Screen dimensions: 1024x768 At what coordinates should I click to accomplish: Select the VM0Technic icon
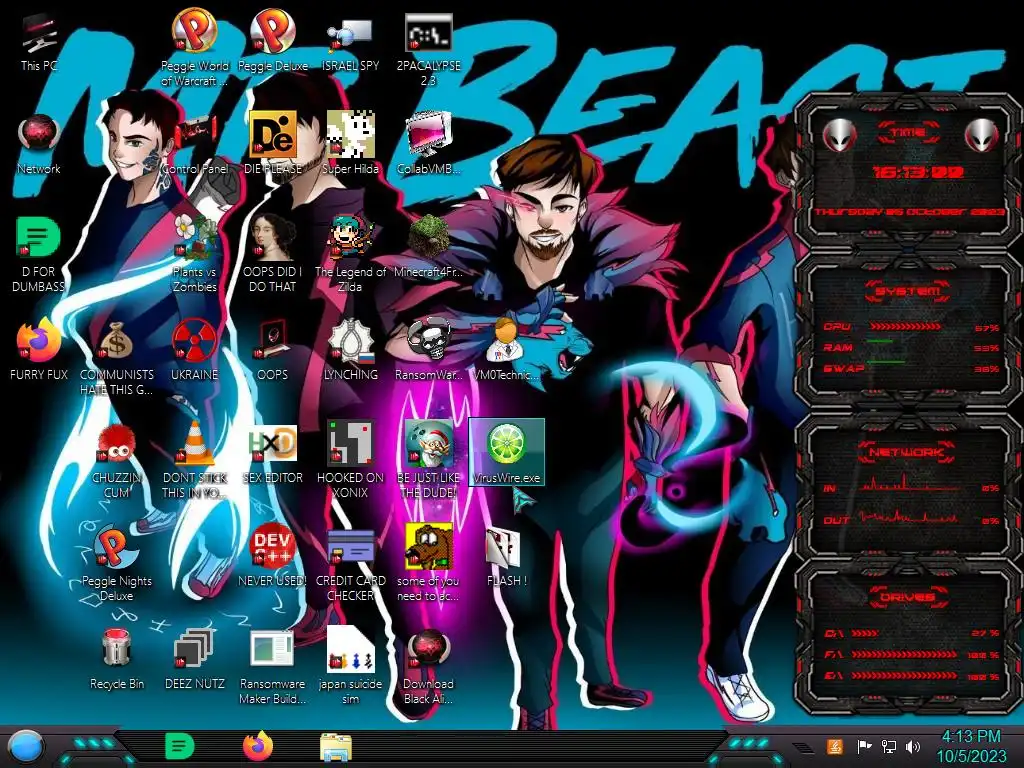[506, 349]
